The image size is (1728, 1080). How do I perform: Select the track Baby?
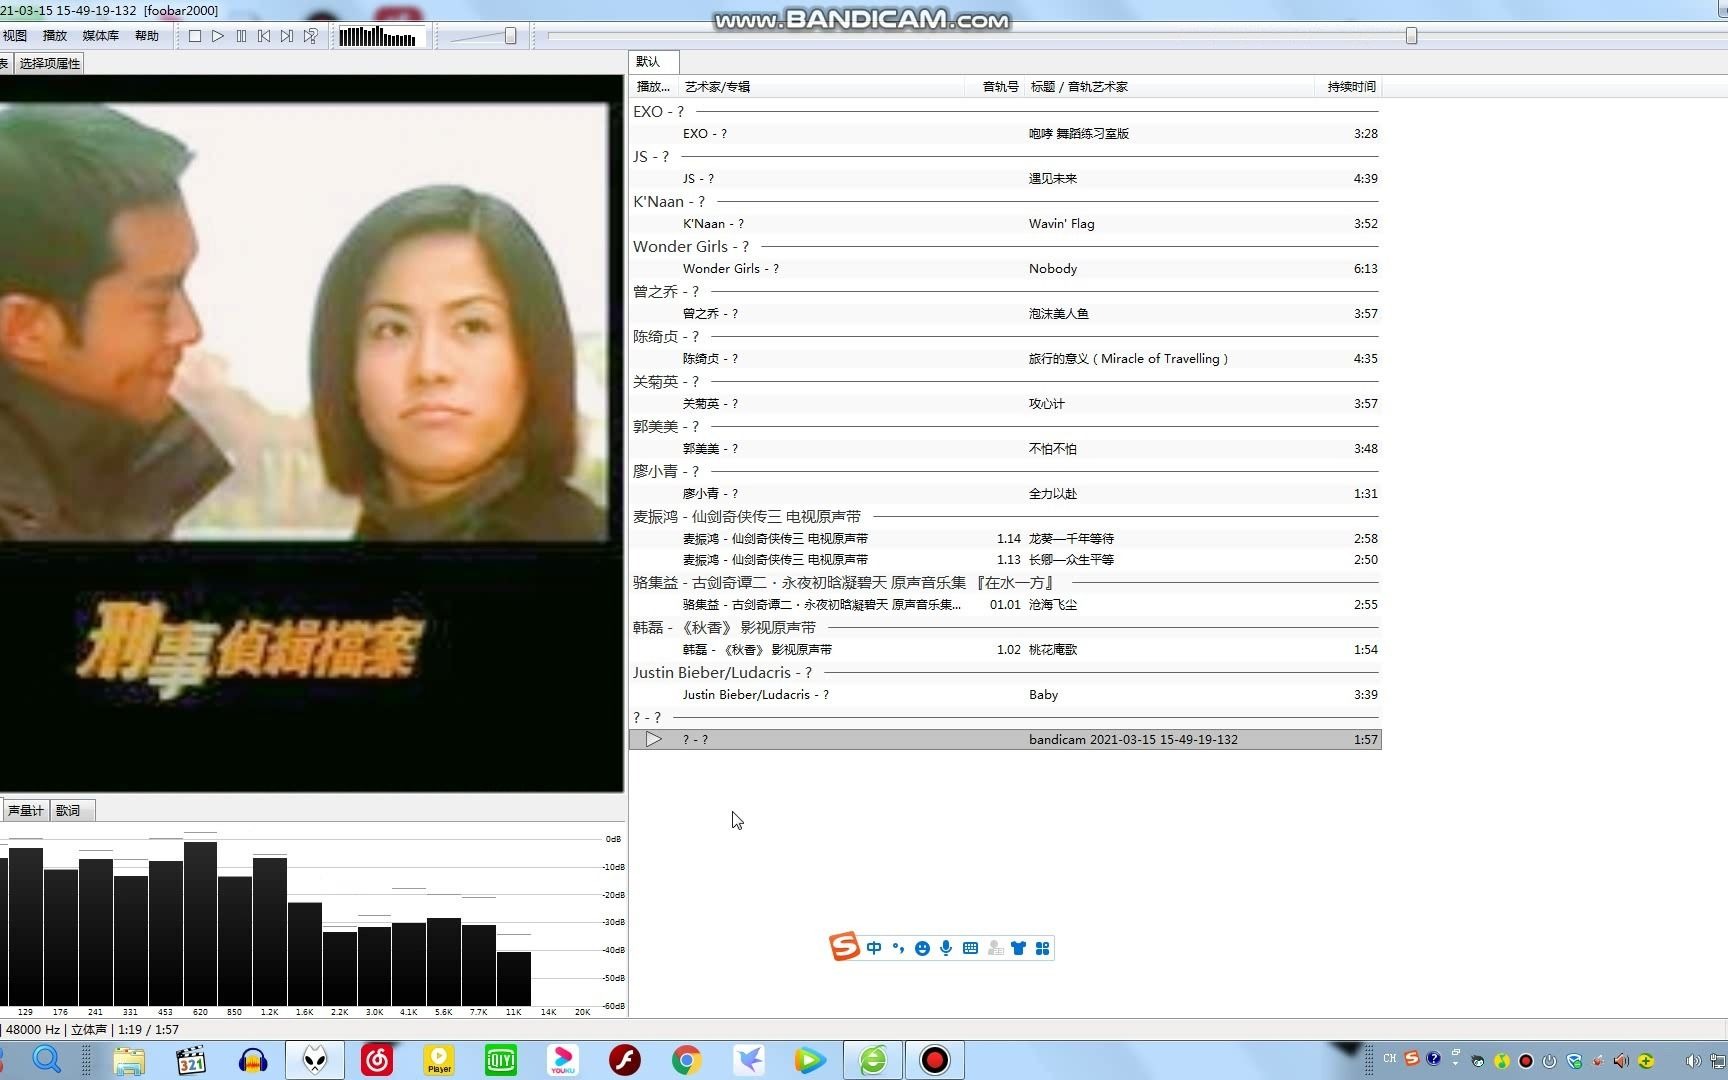pos(1005,695)
